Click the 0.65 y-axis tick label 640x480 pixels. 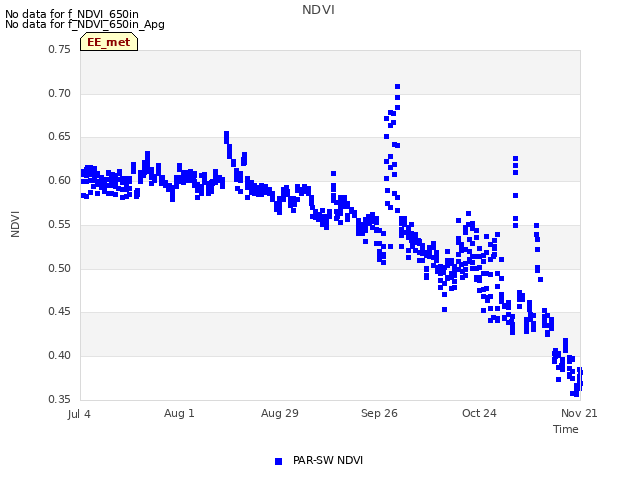[x=60, y=137]
